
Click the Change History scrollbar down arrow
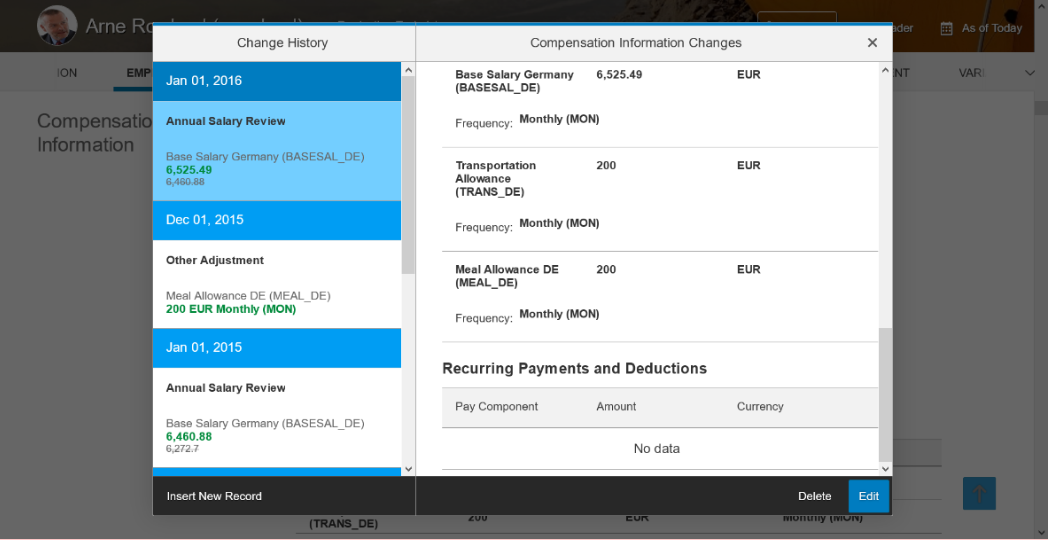pyautogui.click(x=408, y=469)
